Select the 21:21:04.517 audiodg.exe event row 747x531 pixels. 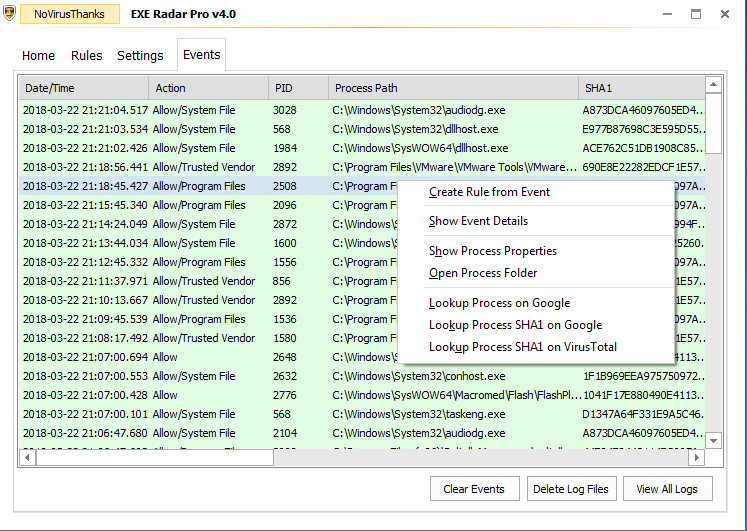pyautogui.click(x=362, y=110)
